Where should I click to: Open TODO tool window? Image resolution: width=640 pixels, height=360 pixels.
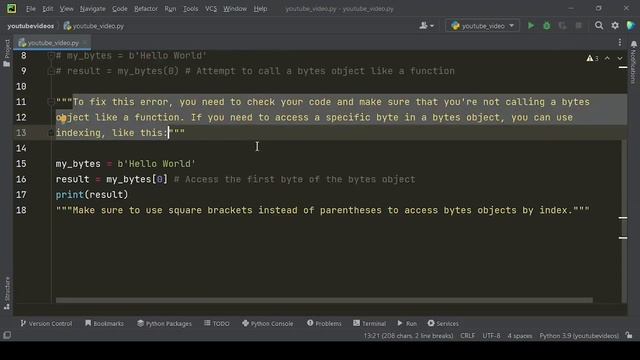[217, 323]
